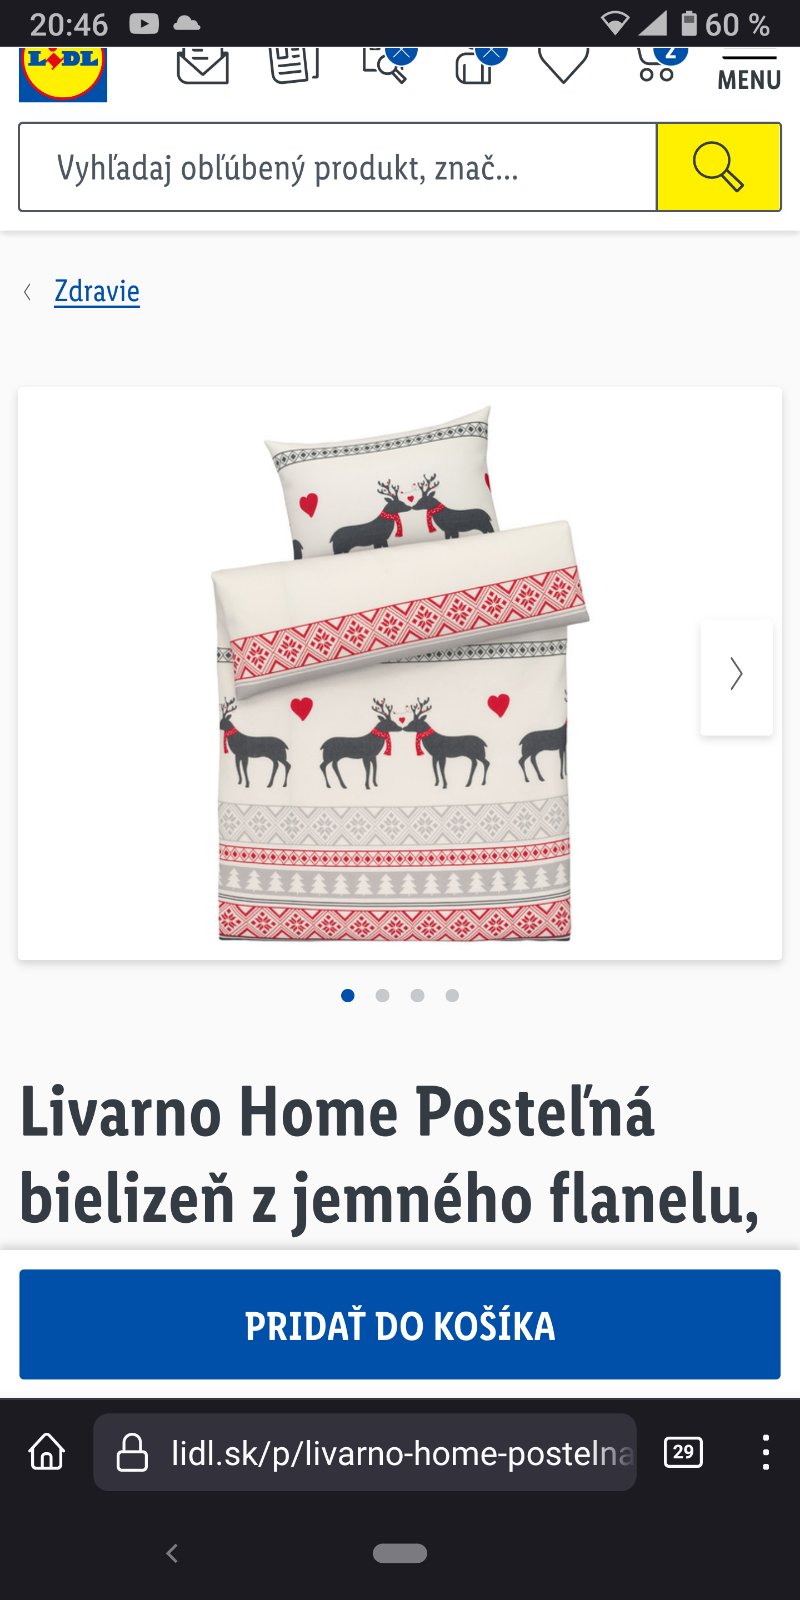
Task: Select the second image carousel dot
Action: pyautogui.click(x=382, y=995)
